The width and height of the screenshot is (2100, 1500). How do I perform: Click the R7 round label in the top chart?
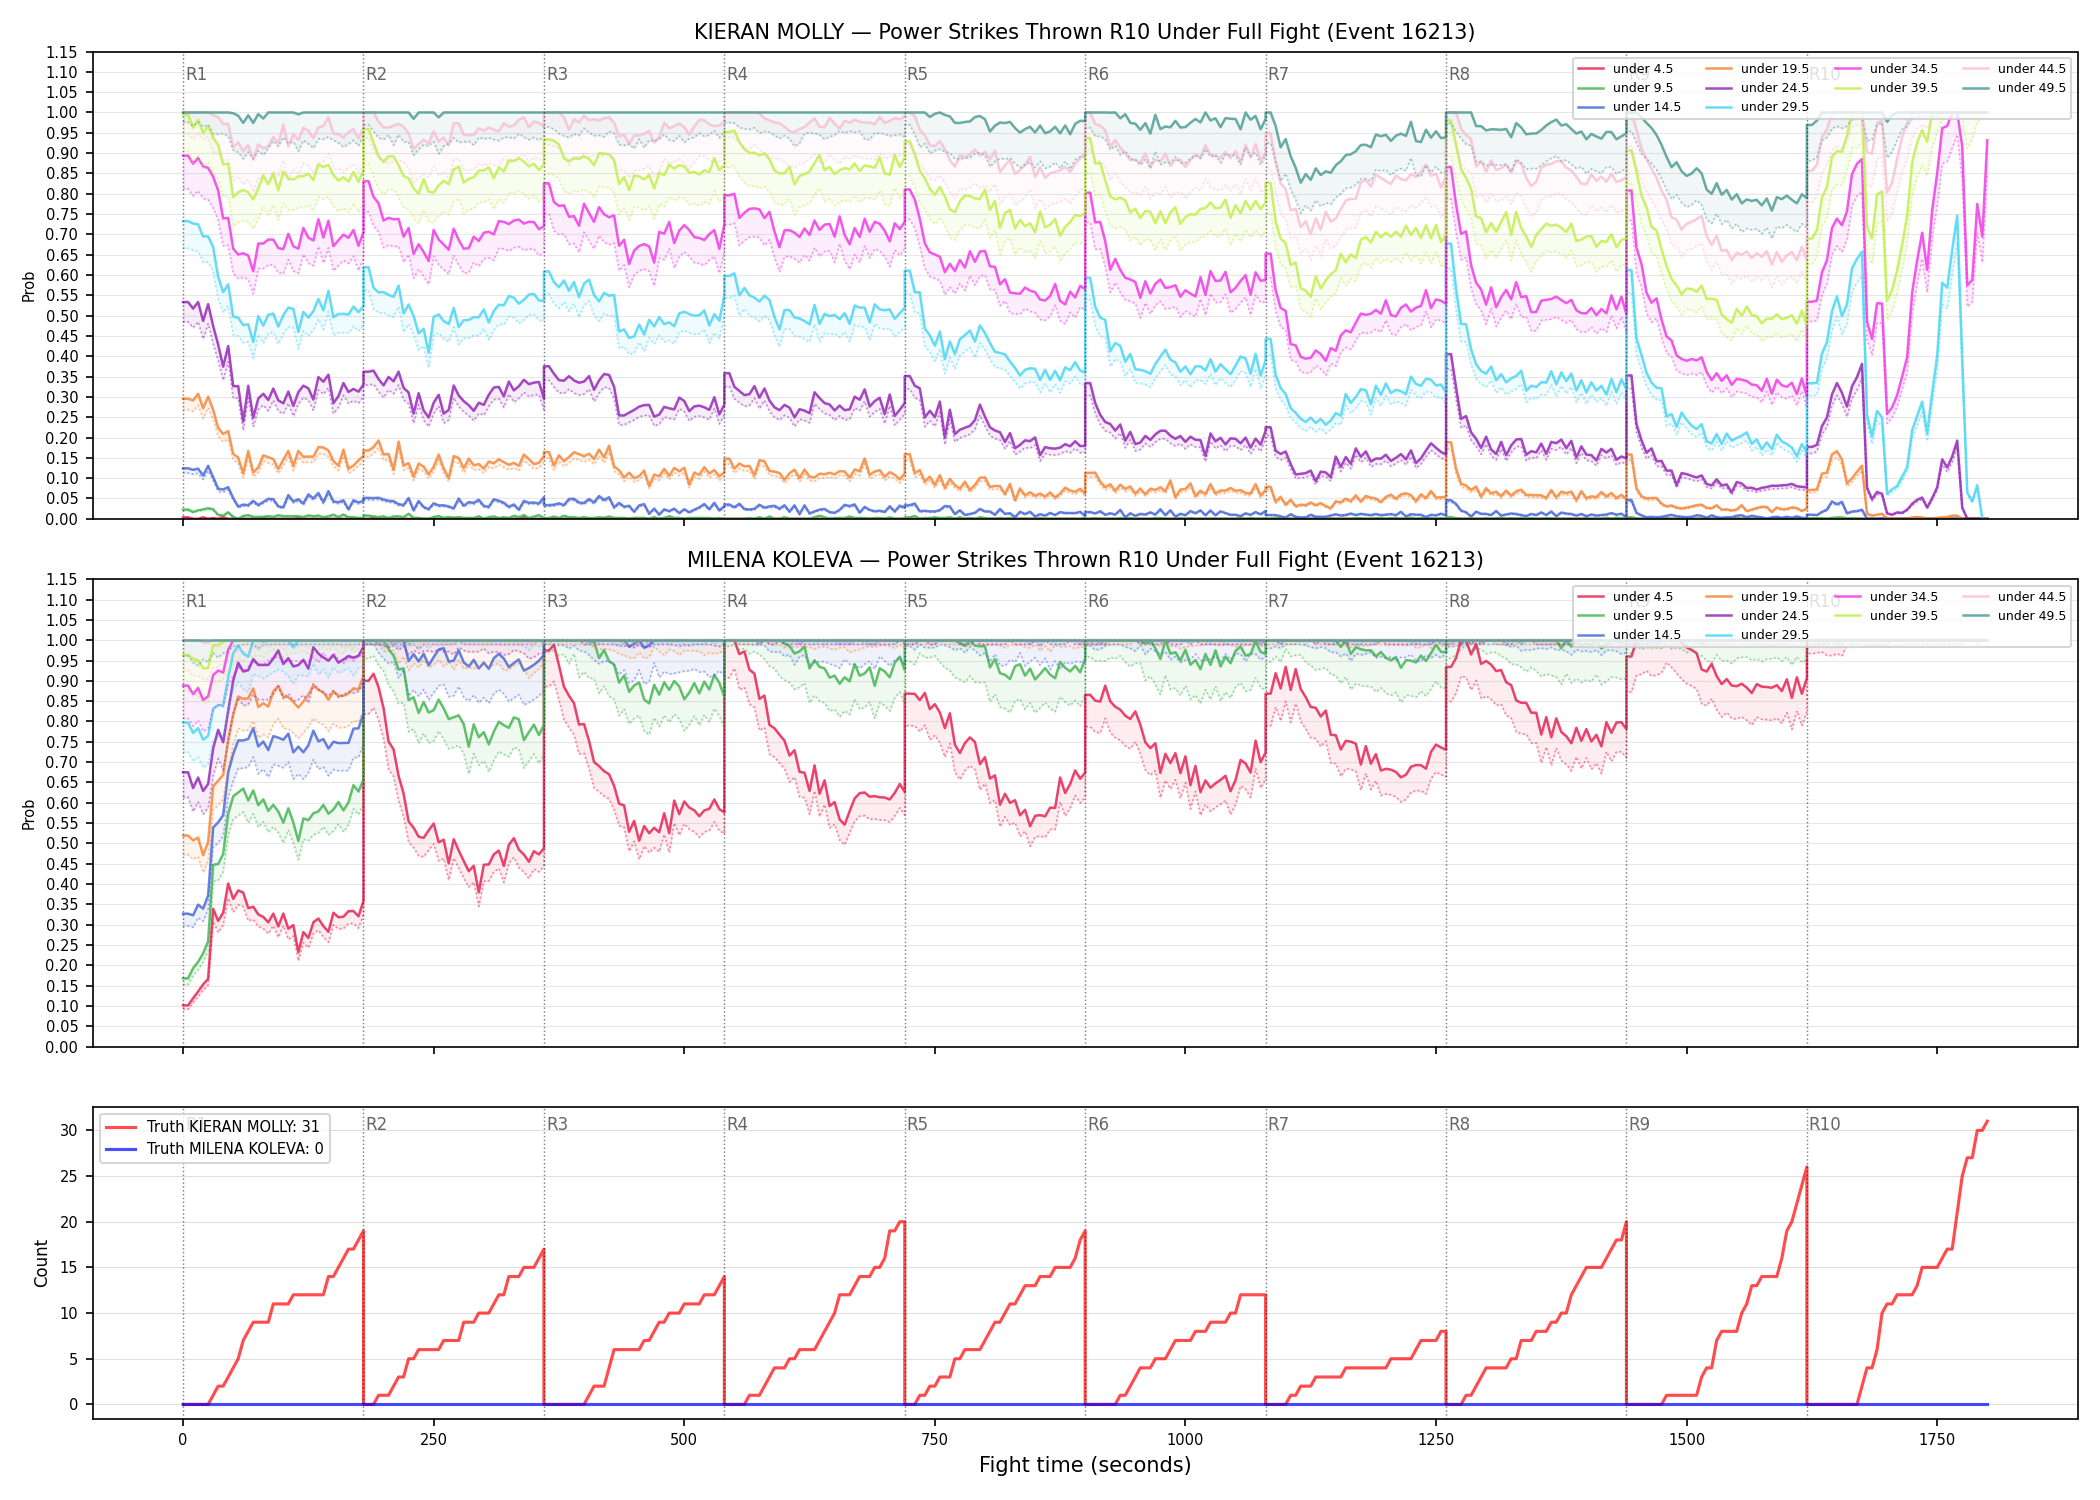[x=1278, y=74]
